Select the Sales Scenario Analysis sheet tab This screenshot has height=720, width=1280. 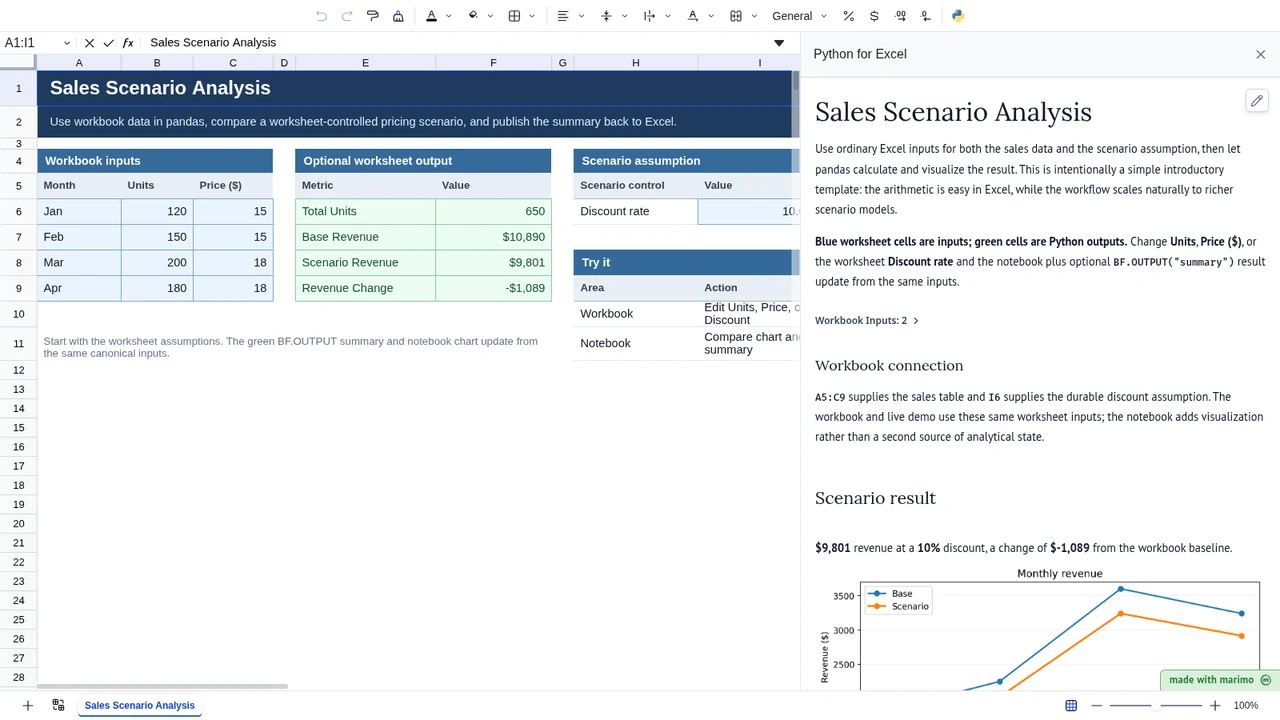pos(140,705)
